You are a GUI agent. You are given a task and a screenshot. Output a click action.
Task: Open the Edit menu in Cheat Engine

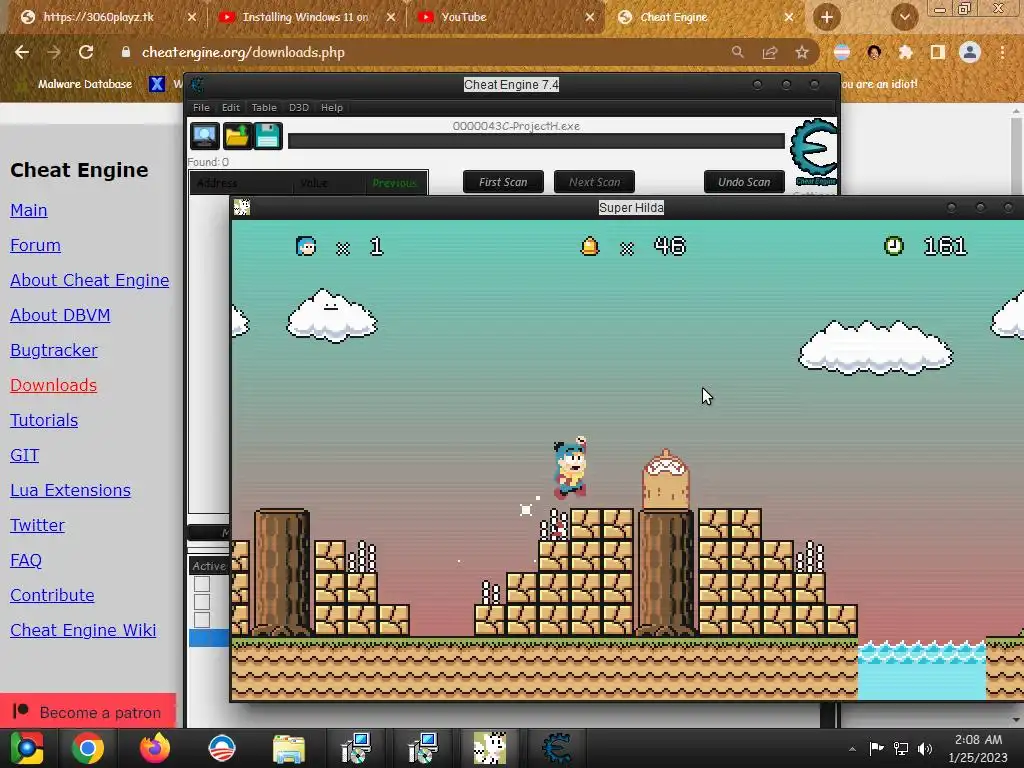231,108
